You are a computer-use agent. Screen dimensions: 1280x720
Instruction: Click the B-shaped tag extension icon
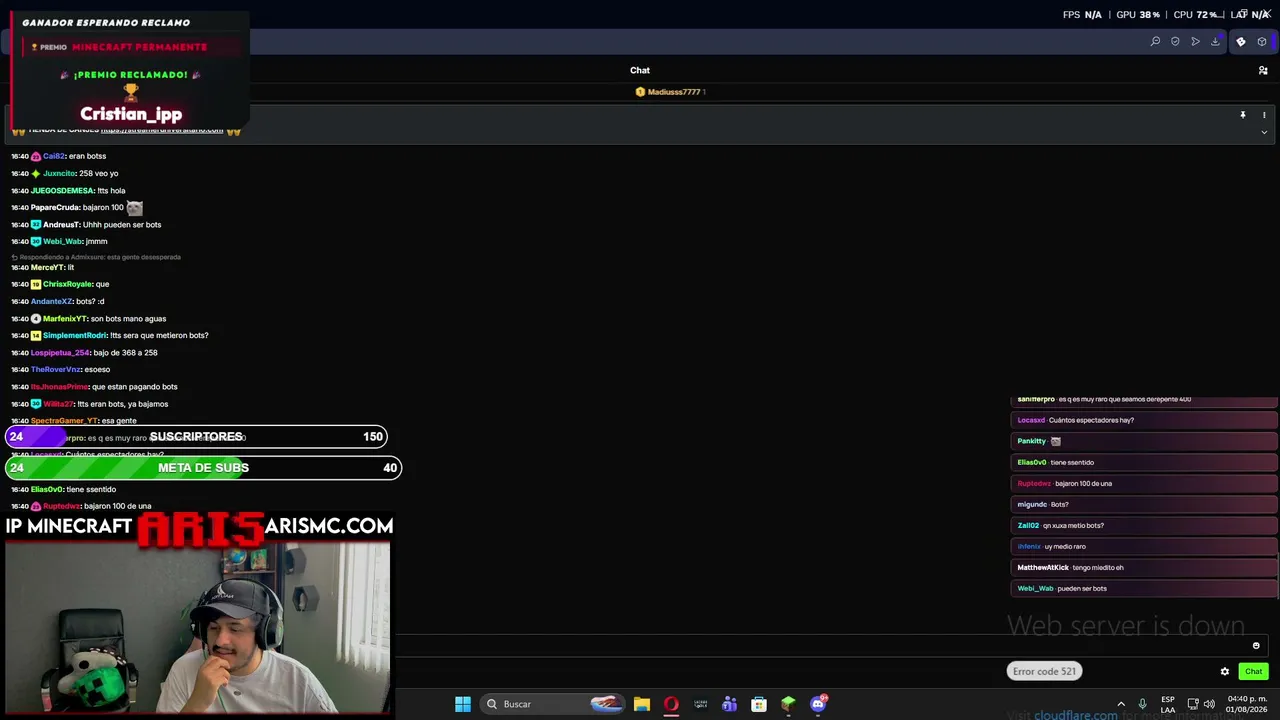[1241, 41]
